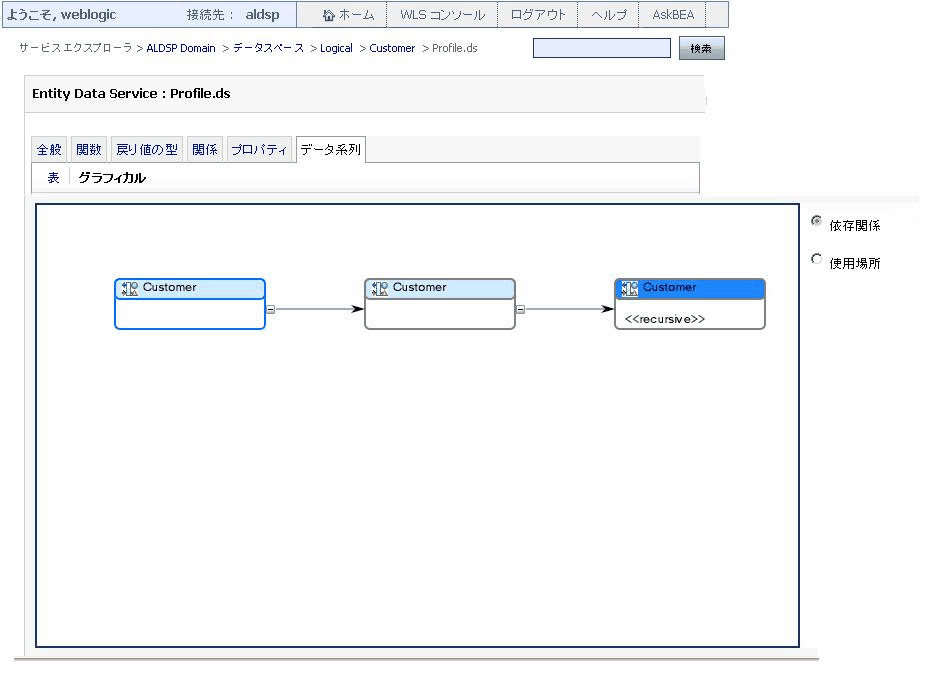This screenshot has width=937, height=673.
Task: Open the WLS コンソール link
Action: point(442,15)
